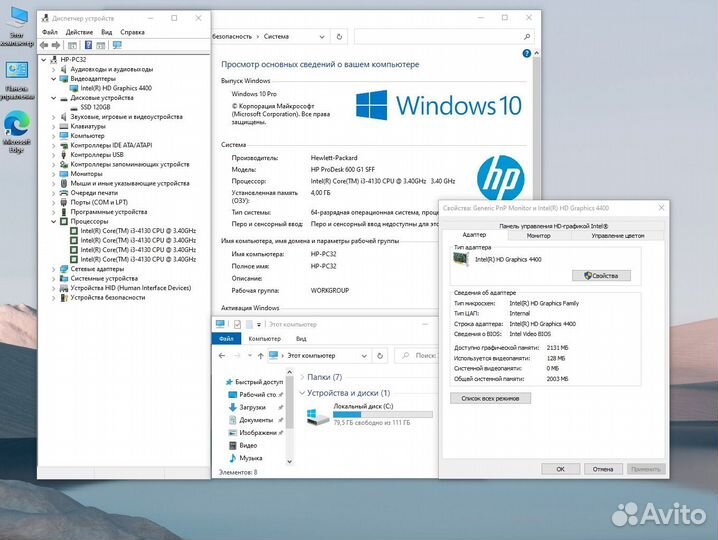Switch to Управление цветом tab
718x540 pixels.
pyautogui.click(x=618, y=235)
